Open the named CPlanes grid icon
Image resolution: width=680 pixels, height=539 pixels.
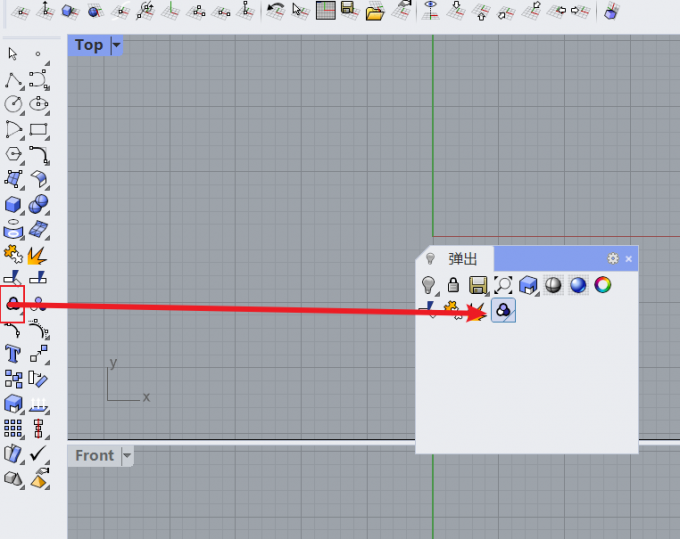(326, 10)
